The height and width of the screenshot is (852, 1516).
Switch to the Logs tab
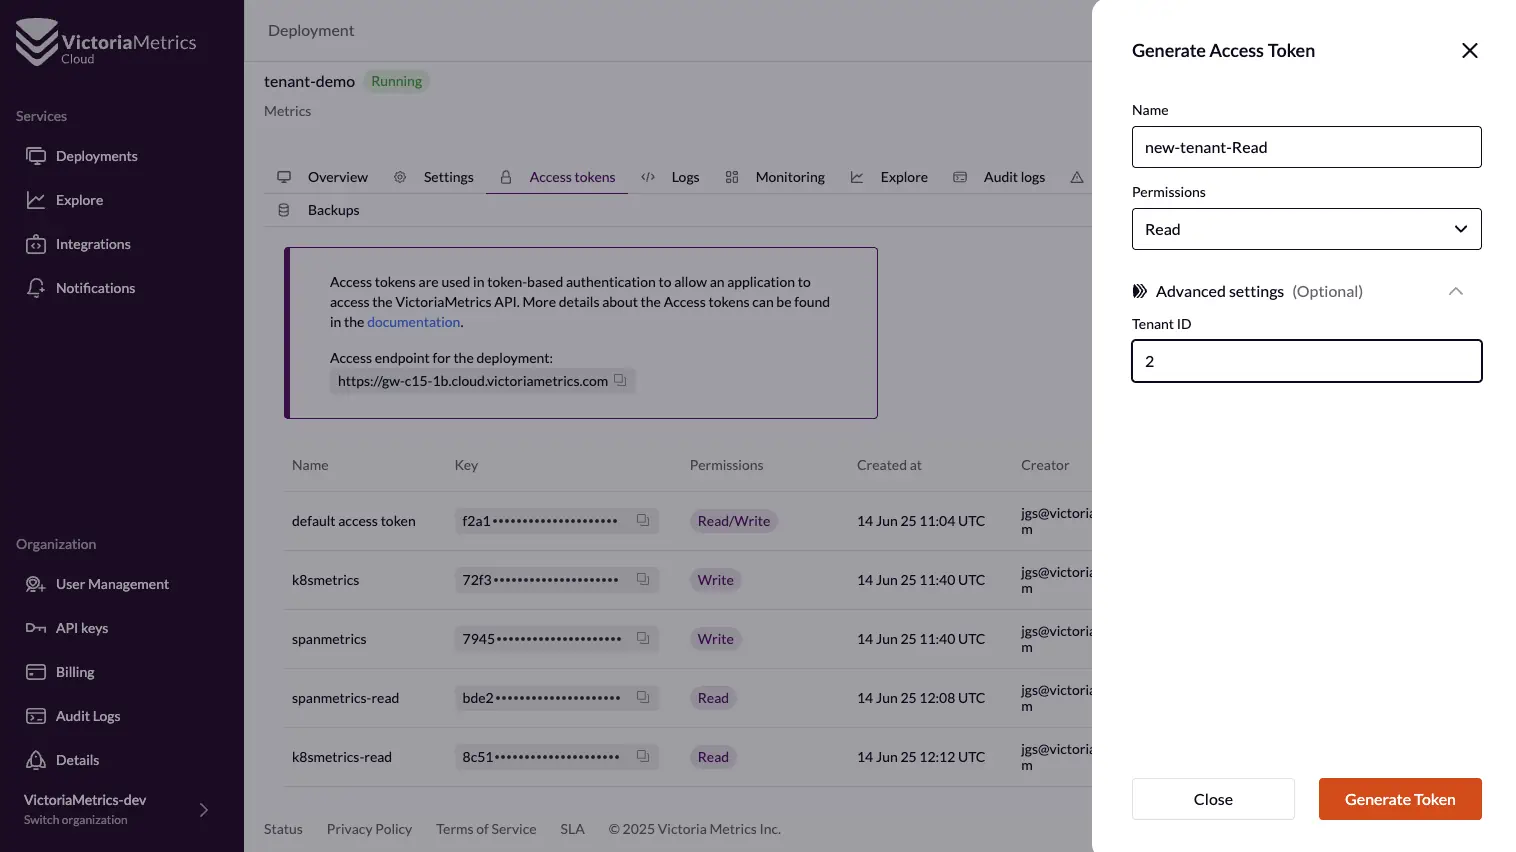click(670, 177)
